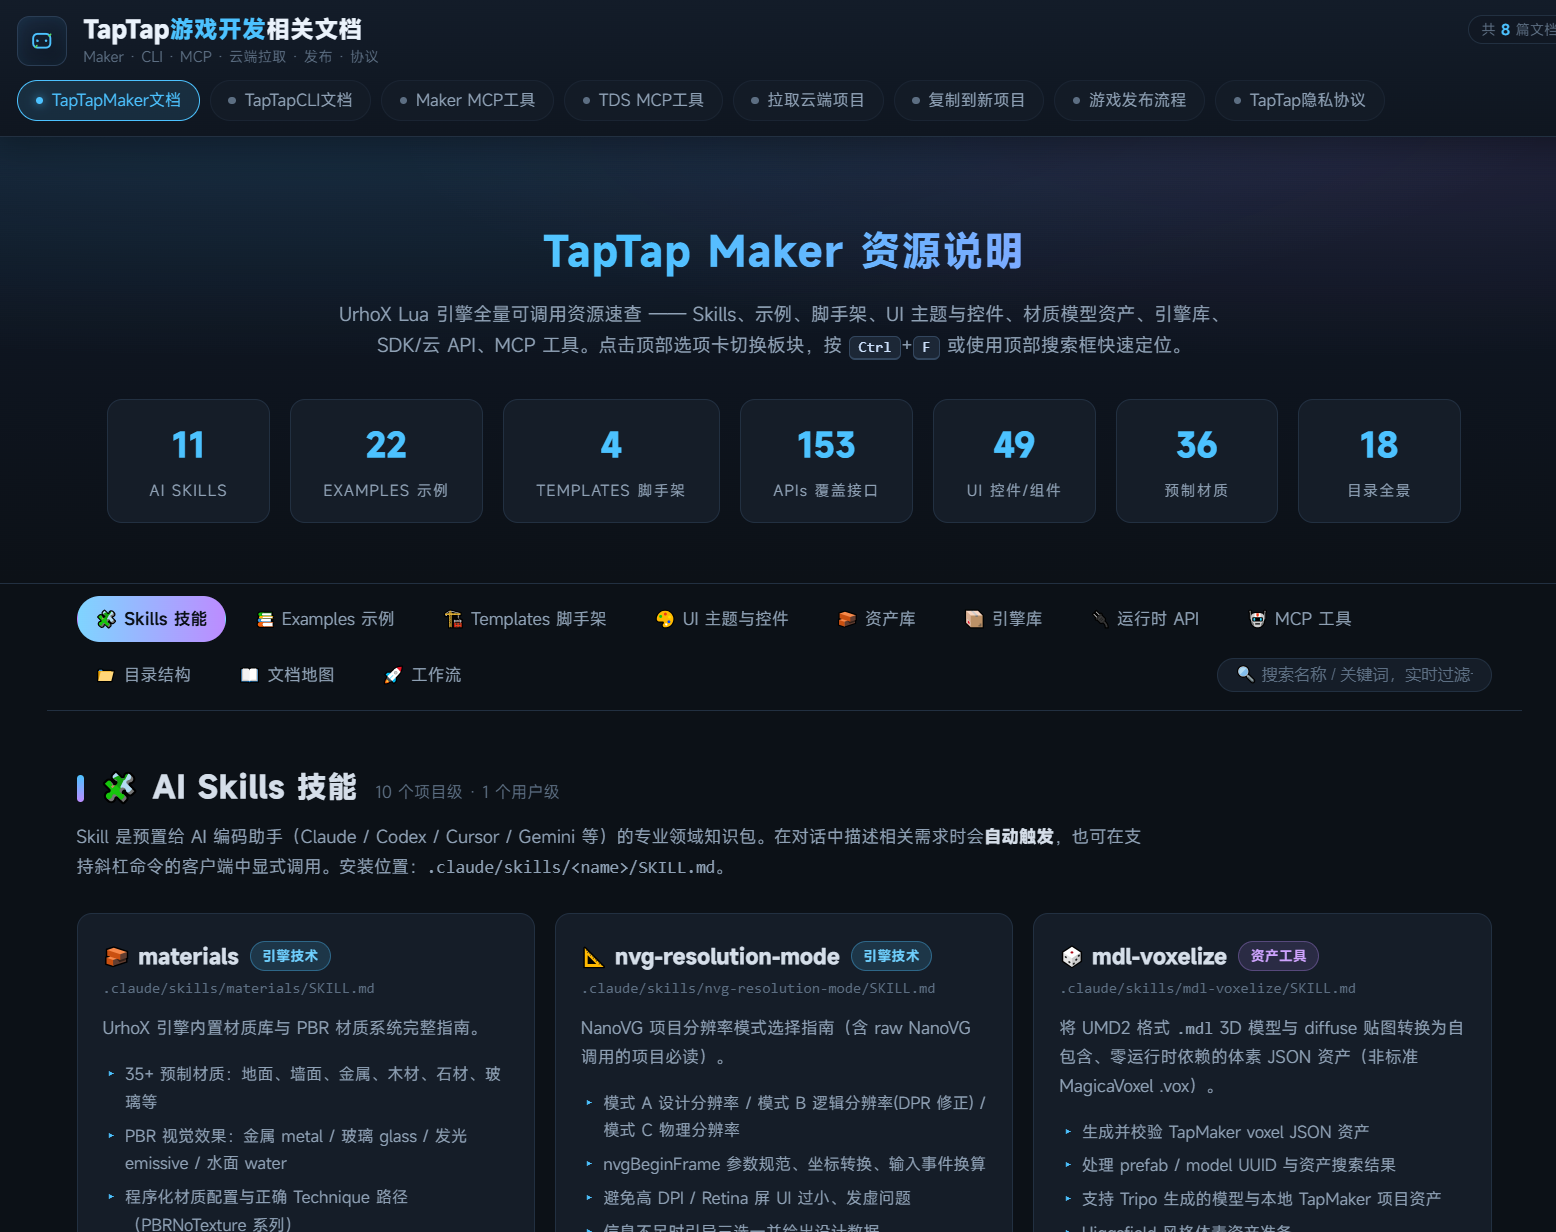
Task: Click the 22 EXAMPLES 示例 stat card
Action: coord(386,461)
